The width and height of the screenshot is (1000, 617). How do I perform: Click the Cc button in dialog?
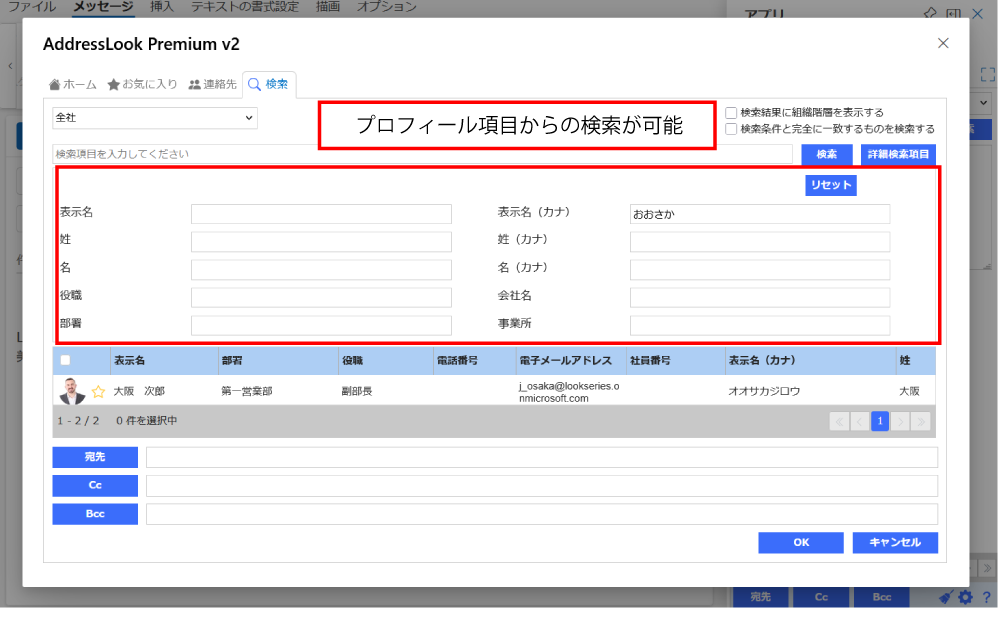coord(95,486)
